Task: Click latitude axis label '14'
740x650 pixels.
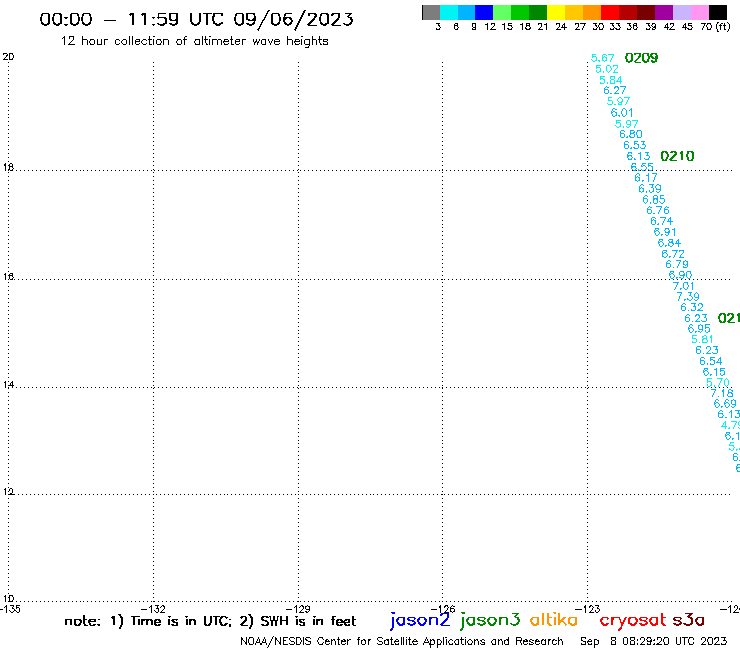Action: coord(8,385)
